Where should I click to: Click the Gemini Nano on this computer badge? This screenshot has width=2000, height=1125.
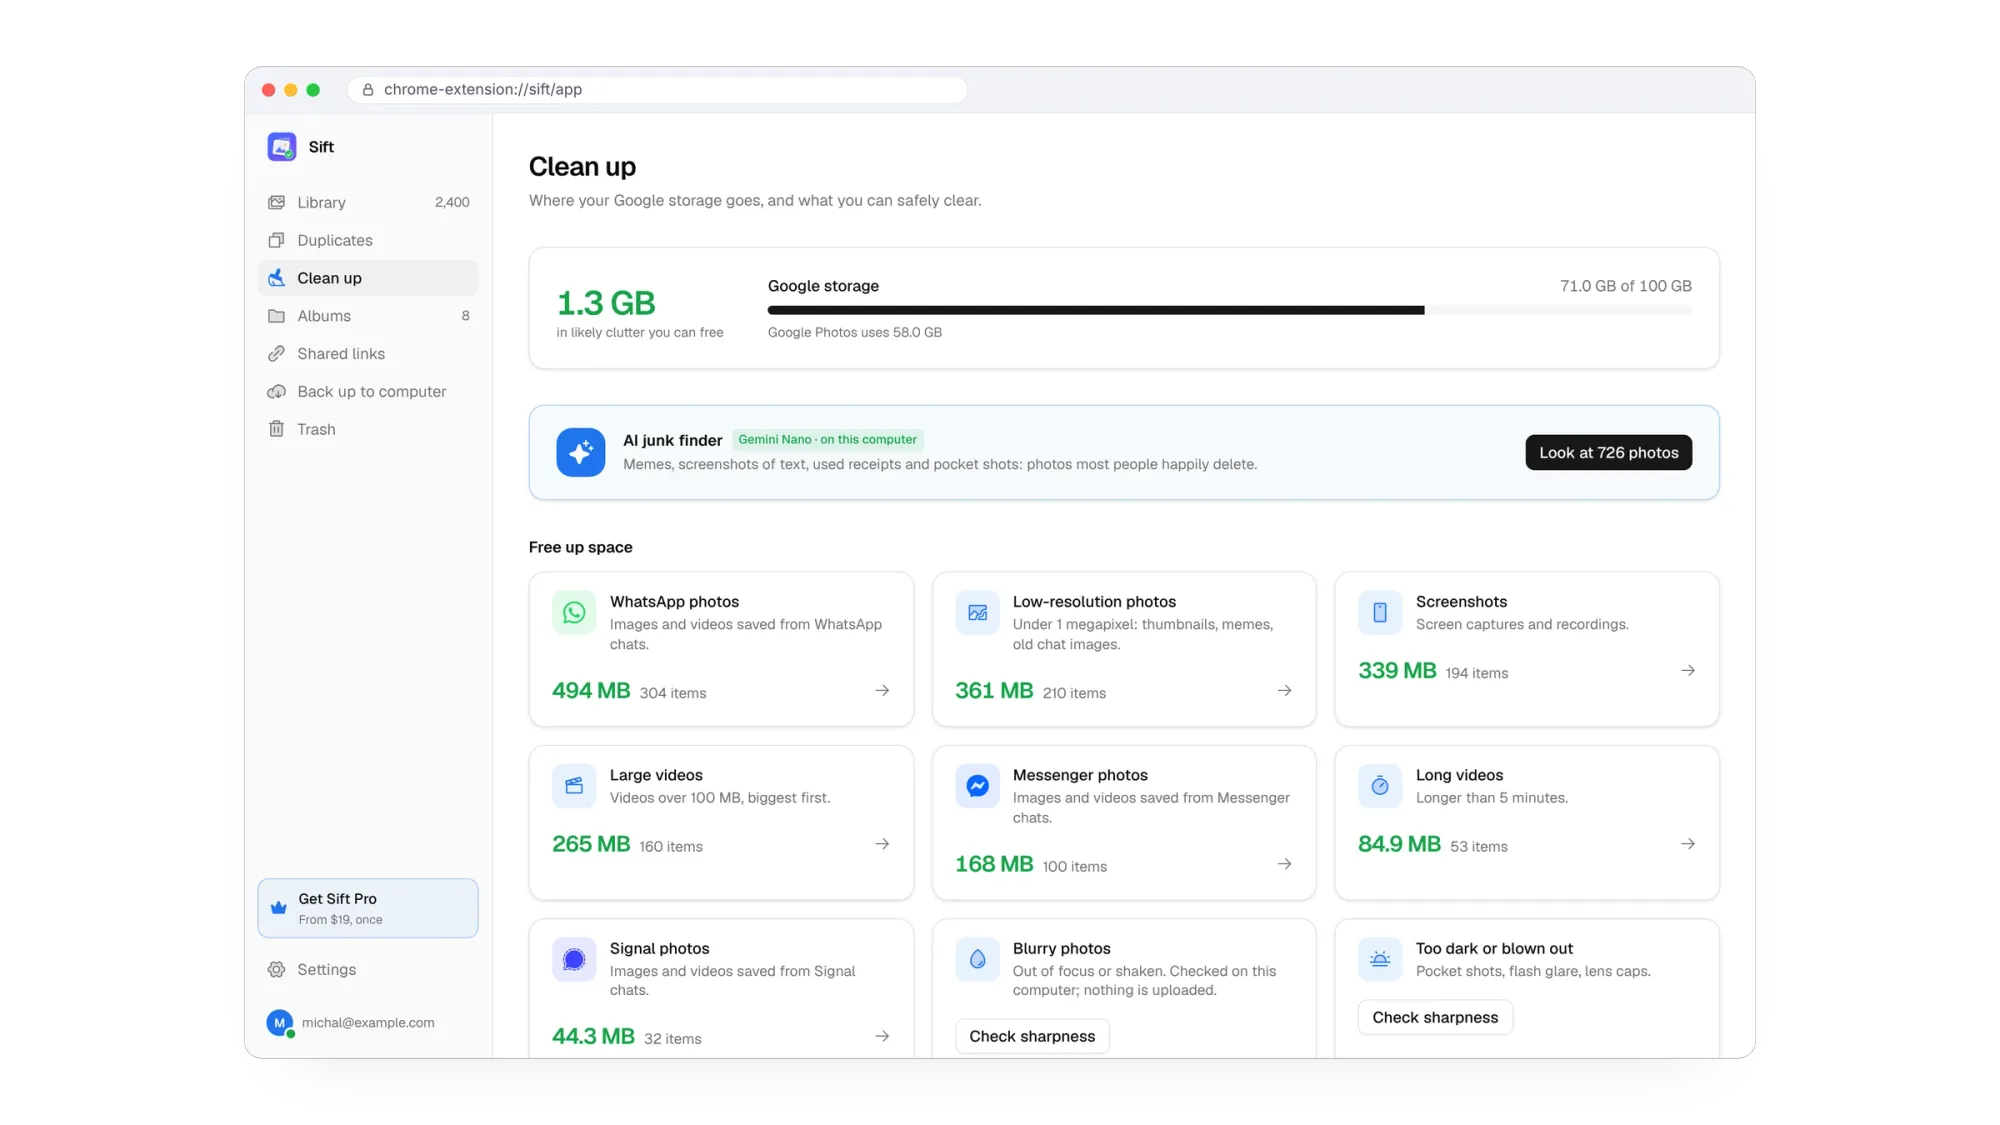827,440
